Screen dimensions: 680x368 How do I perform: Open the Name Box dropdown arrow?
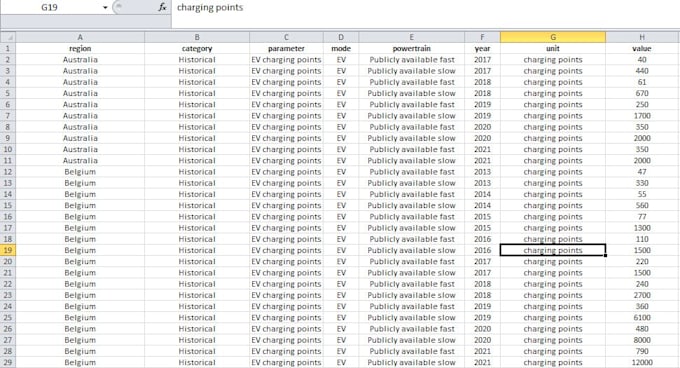[105, 7]
